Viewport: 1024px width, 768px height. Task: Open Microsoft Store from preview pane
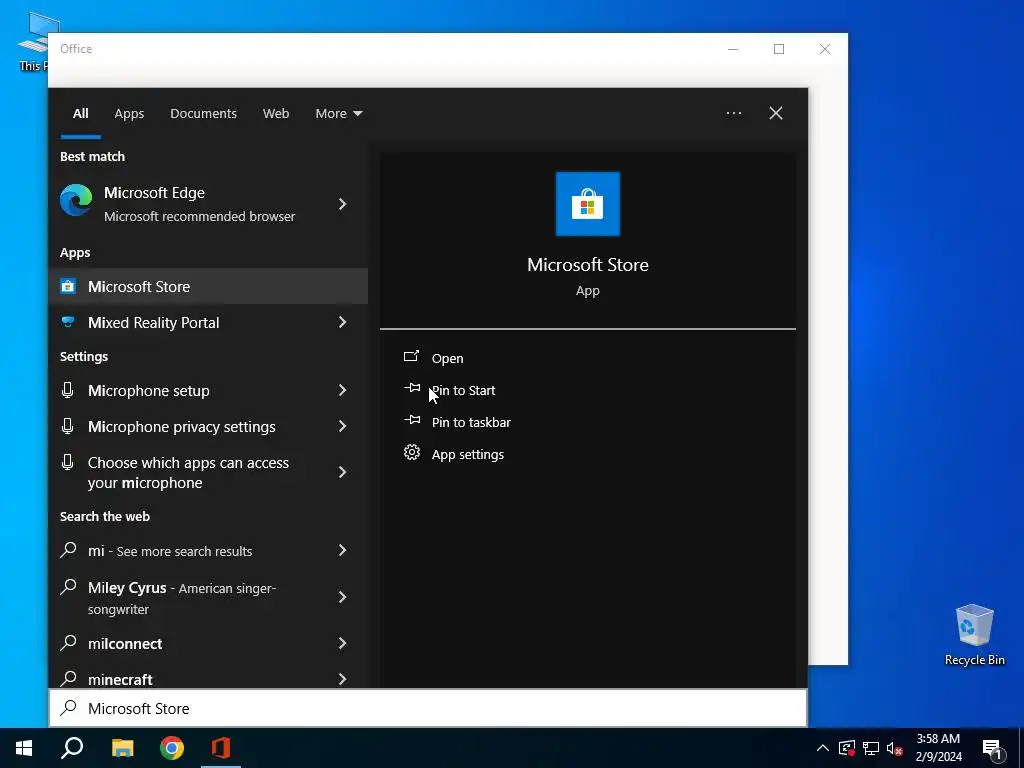(x=447, y=359)
